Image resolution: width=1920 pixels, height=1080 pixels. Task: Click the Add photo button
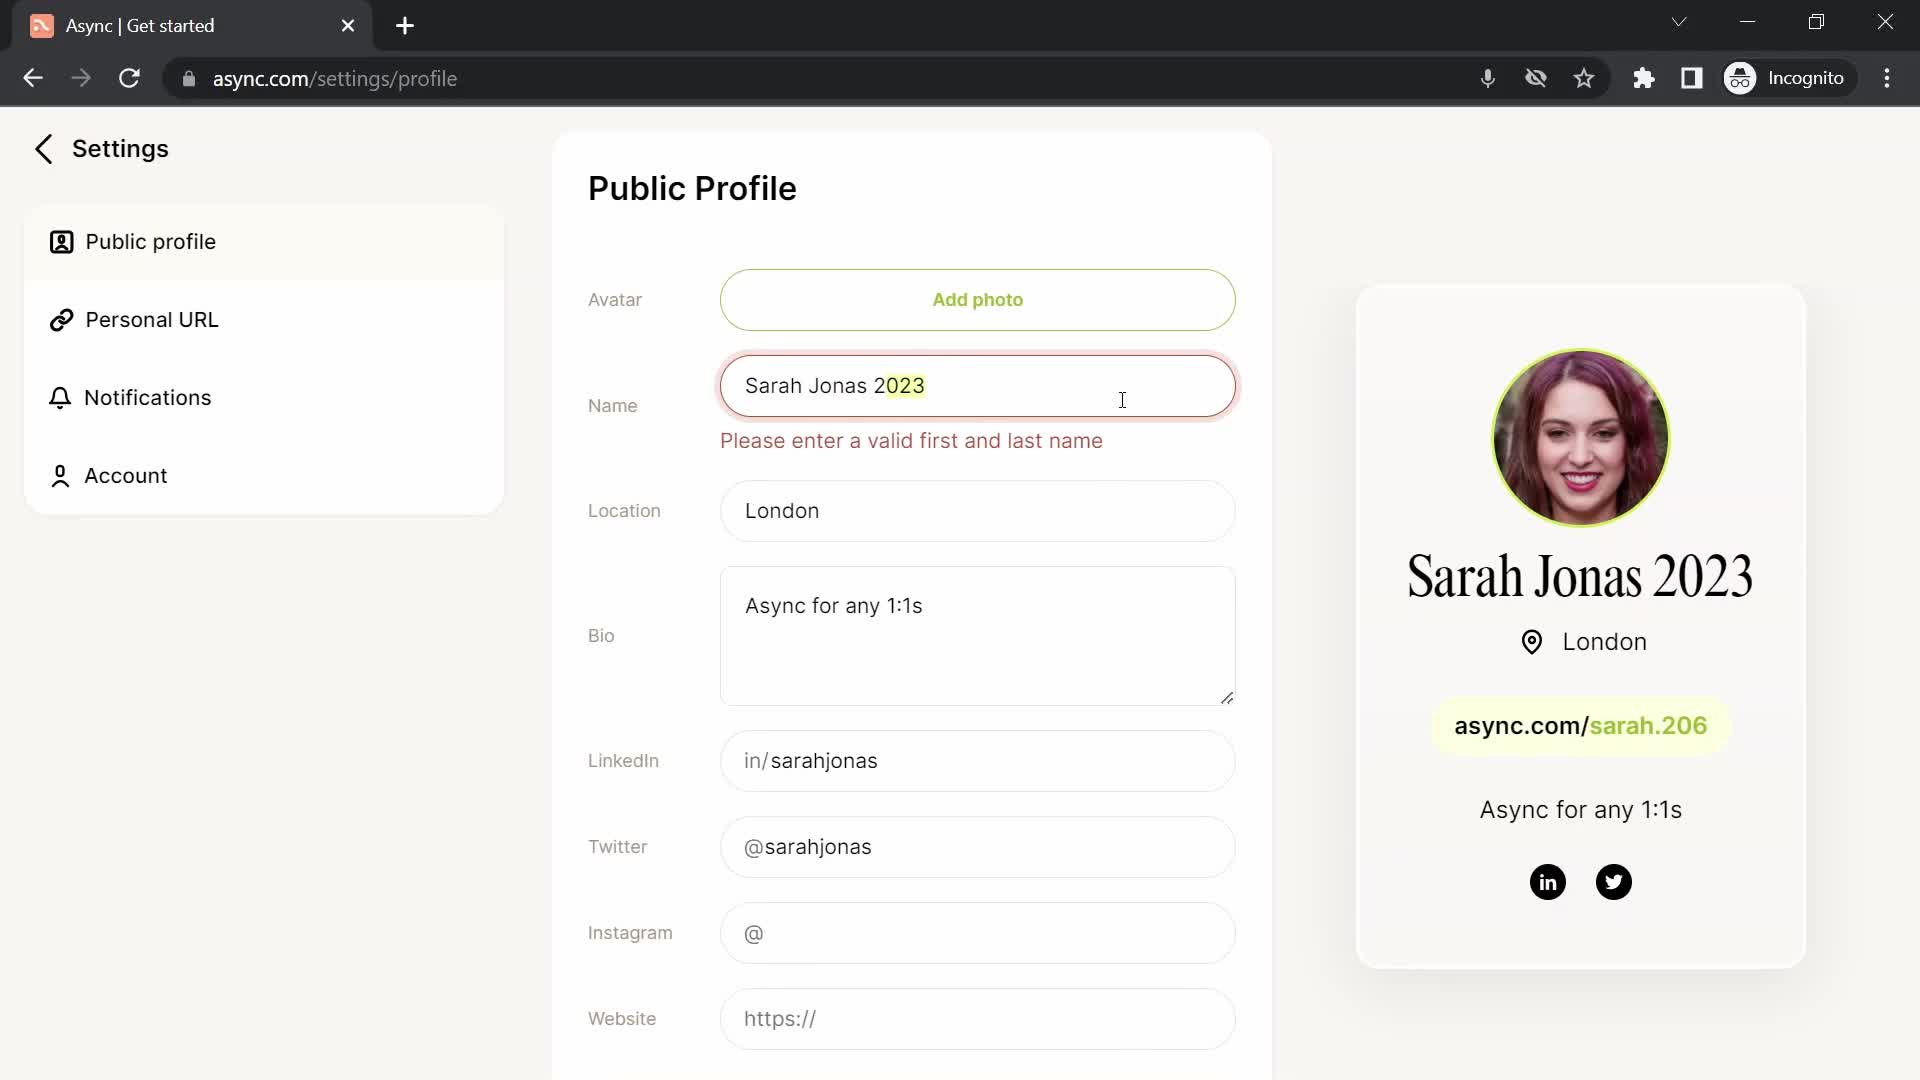pyautogui.click(x=977, y=300)
